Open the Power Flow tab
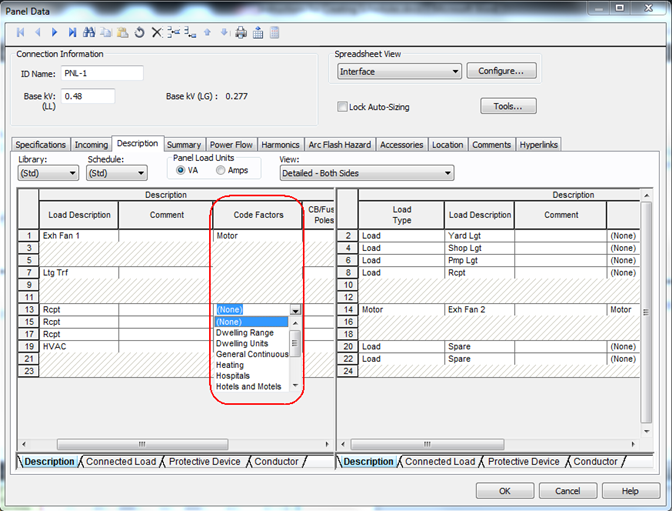Viewport: 672px width, 511px height. 231,145
